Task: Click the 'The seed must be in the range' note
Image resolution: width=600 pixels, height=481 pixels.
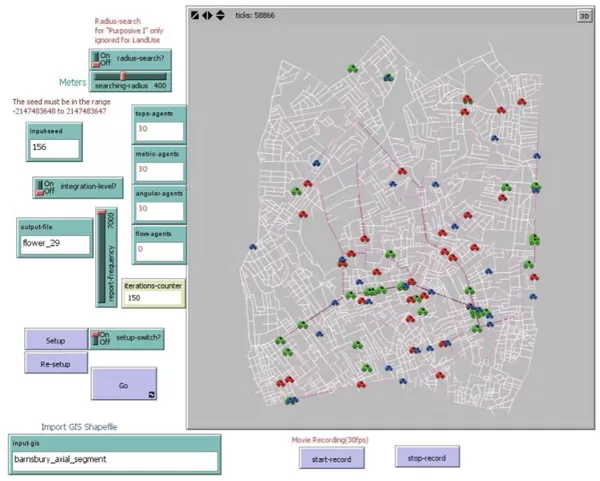Action: (x=62, y=102)
